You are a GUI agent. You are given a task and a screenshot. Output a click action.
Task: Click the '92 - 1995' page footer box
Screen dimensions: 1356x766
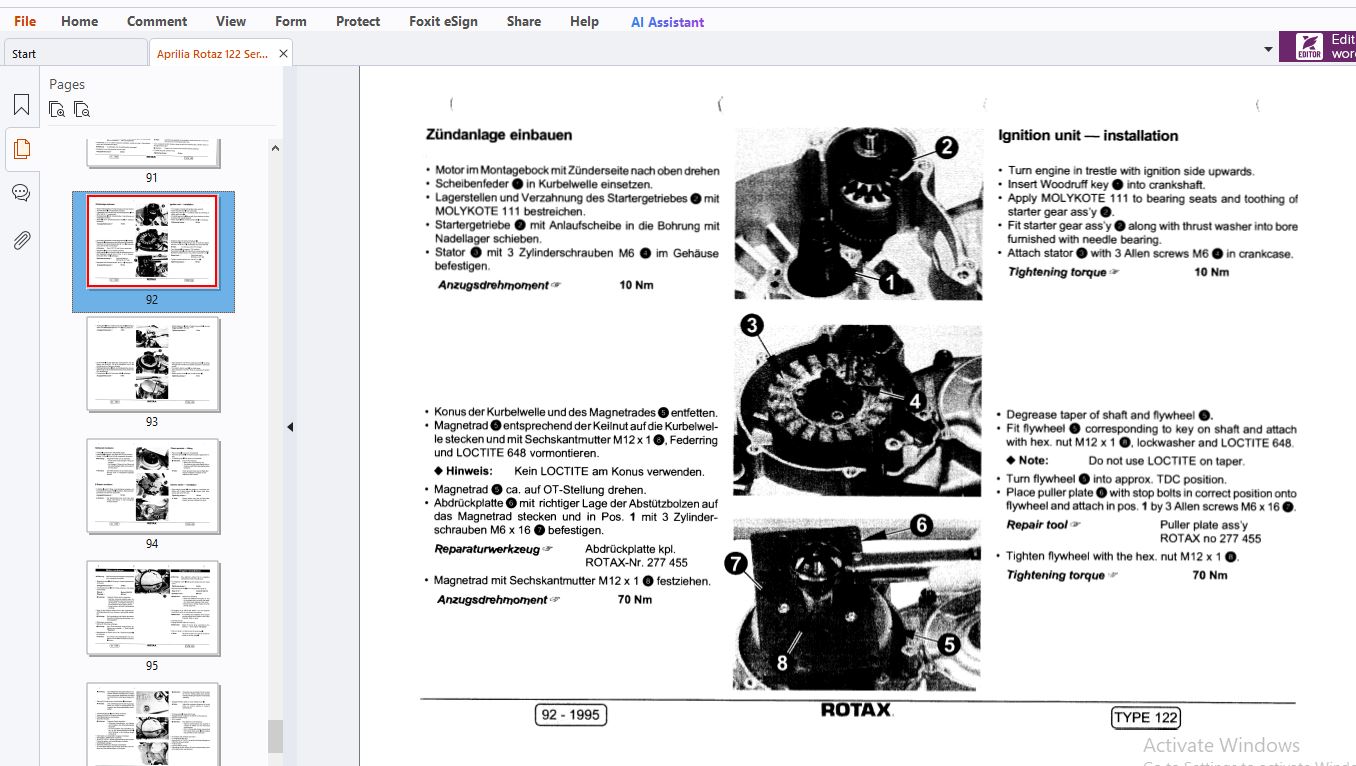tap(570, 715)
